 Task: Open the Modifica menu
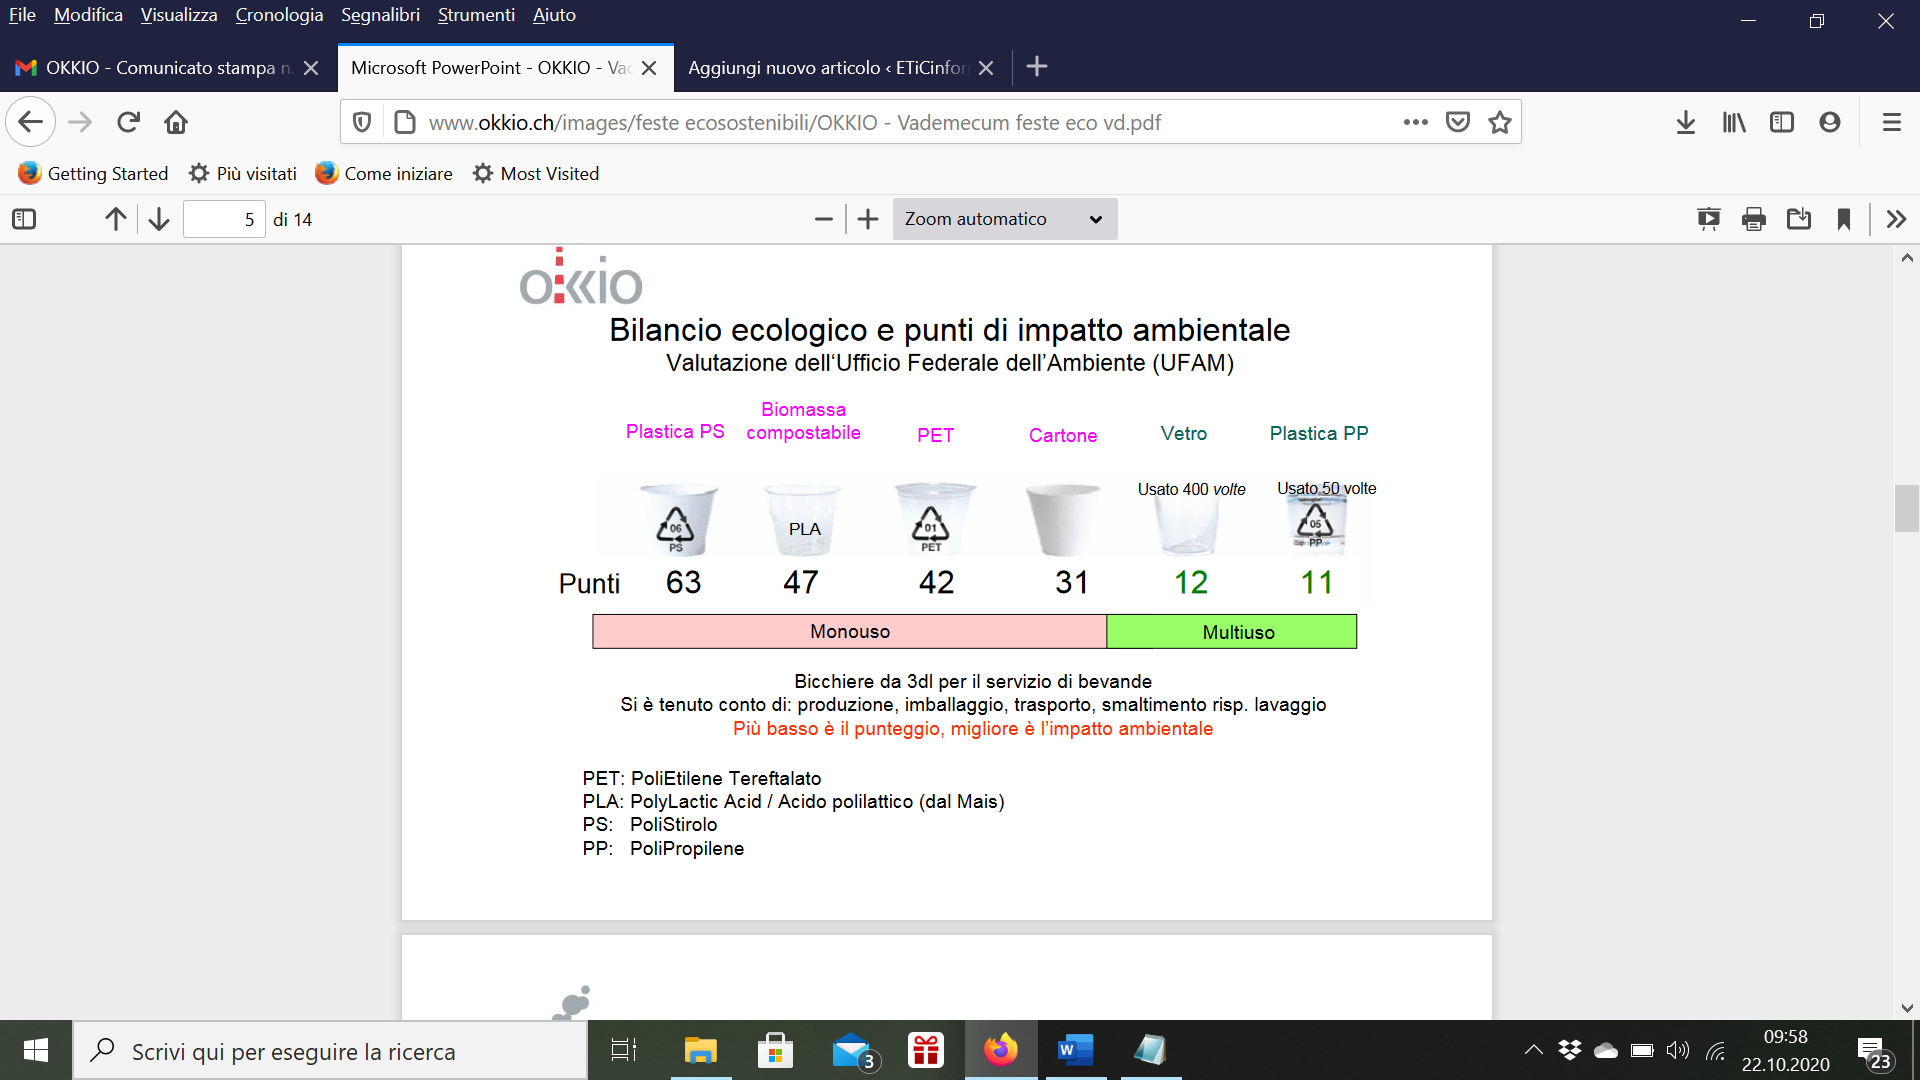pos(88,15)
